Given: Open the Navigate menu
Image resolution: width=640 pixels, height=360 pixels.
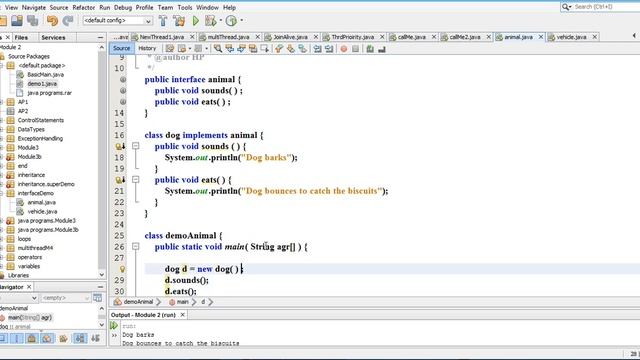Looking at the screenshot, I should 34,7.
